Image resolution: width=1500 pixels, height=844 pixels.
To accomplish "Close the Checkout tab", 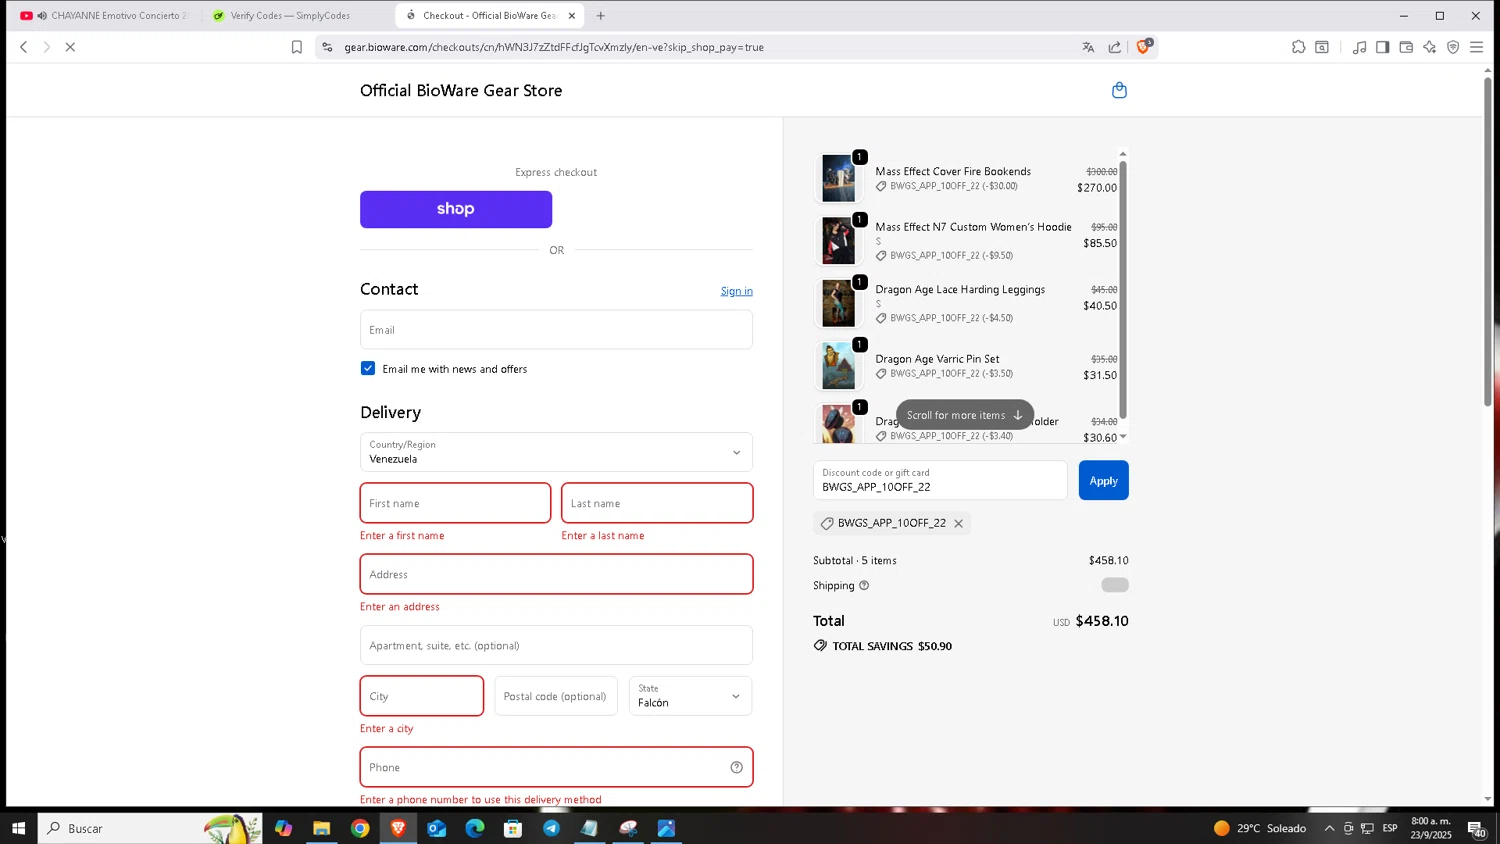I will coord(572,16).
